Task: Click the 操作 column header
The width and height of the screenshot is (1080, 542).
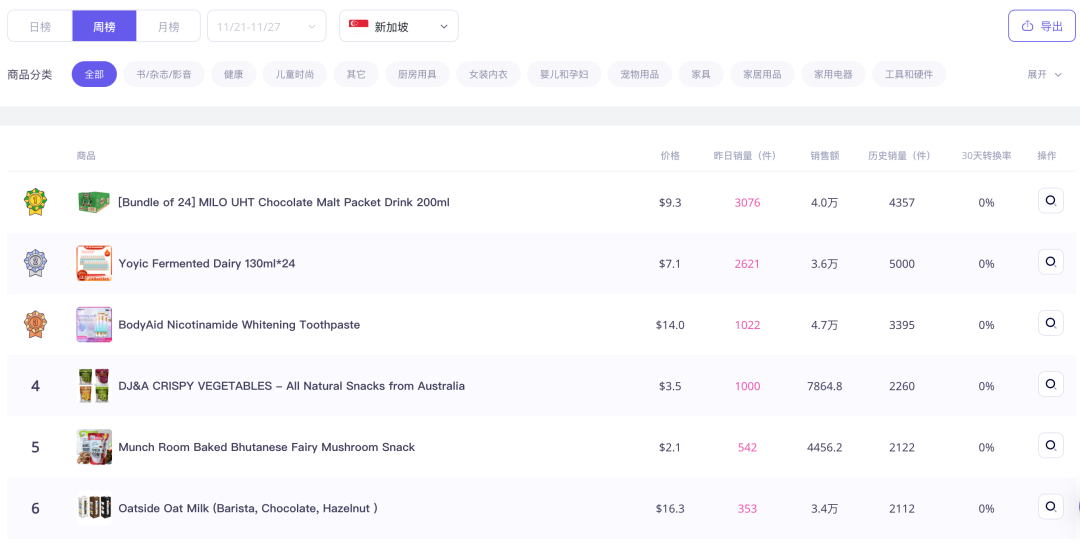Action: pos(1047,156)
